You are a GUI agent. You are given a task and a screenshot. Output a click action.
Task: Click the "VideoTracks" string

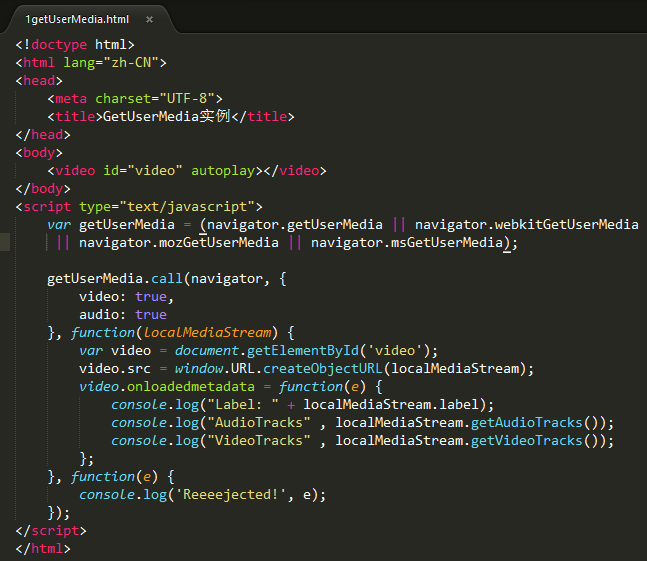259,441
